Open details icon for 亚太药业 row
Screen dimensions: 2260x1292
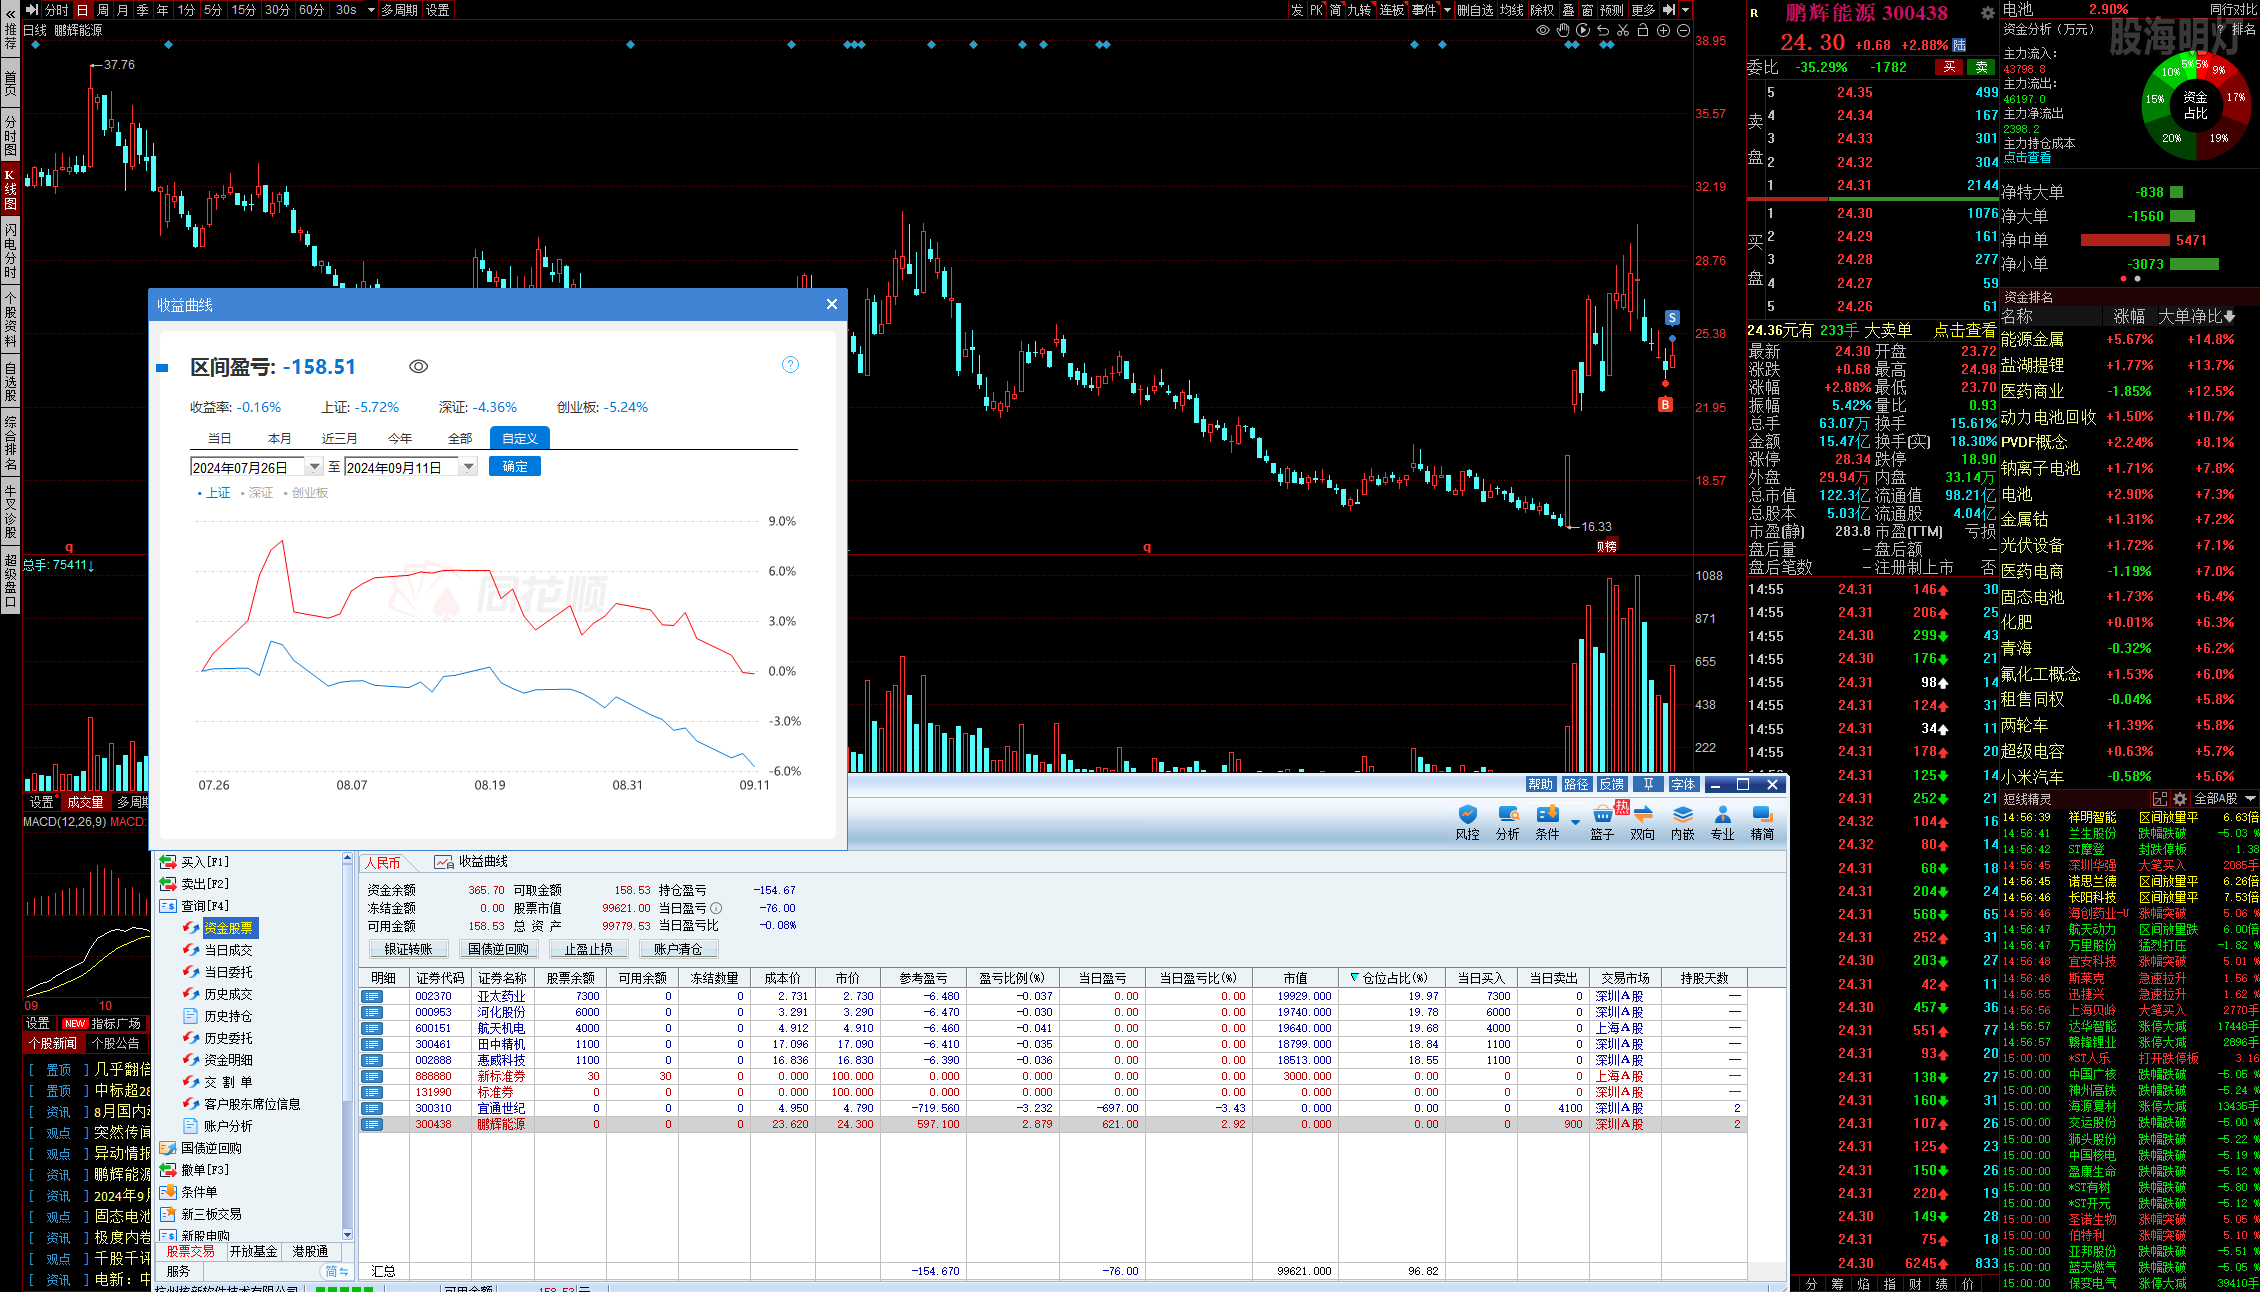[372, 996]
